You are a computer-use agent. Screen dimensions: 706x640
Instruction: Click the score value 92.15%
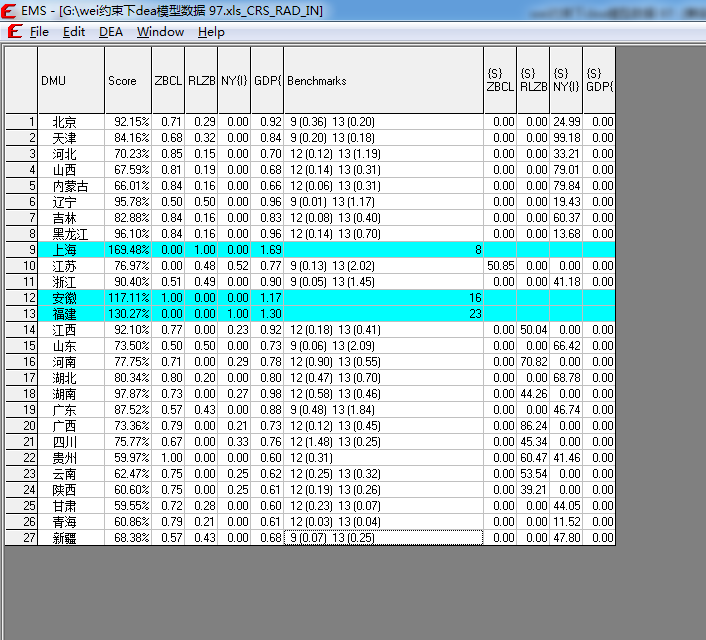pyautogui.click(x=128, y=122)
